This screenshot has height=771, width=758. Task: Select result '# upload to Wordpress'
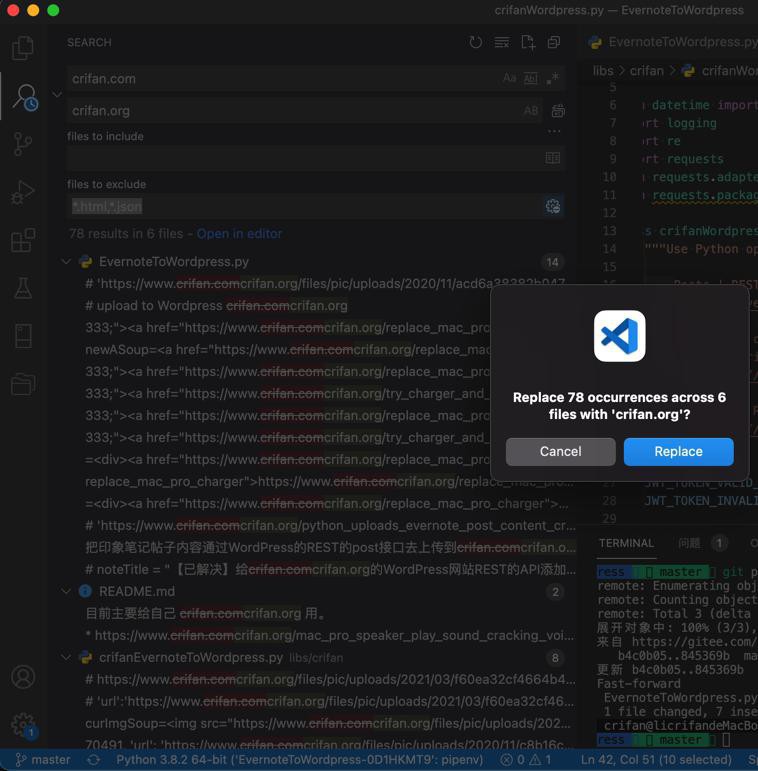(x=216, y=306)
